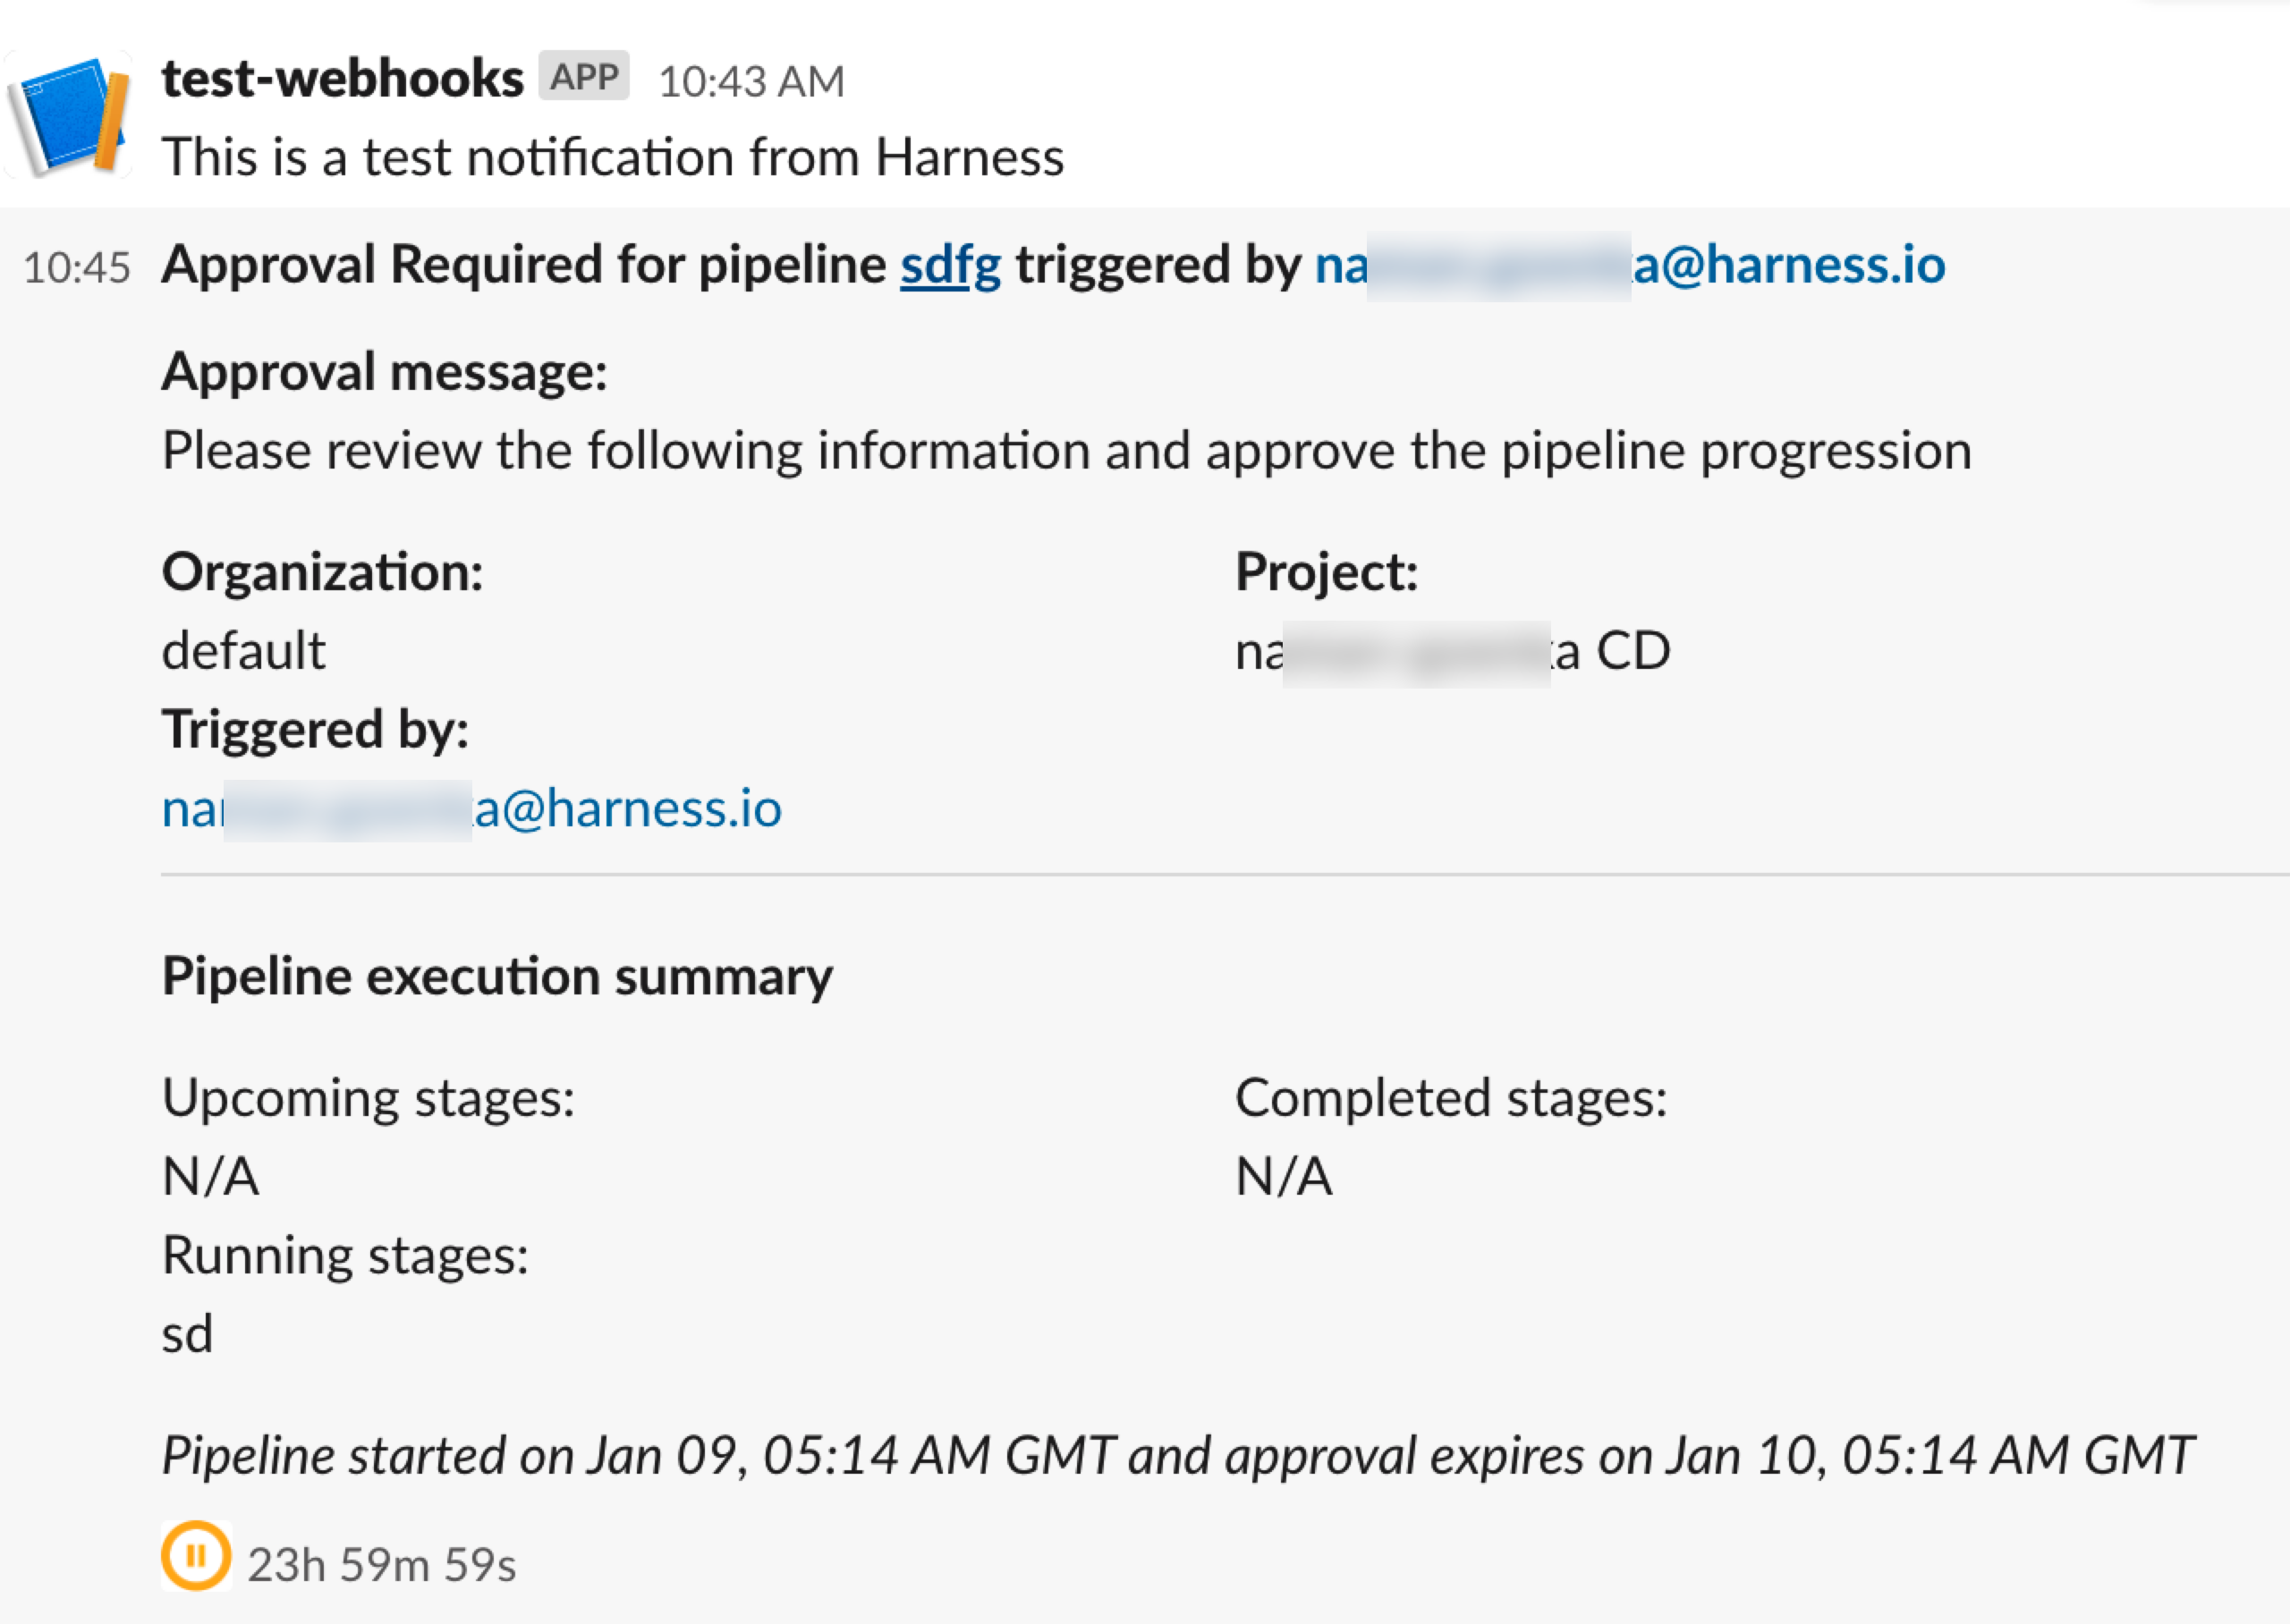Click the test-webhooks app avatar icon

click(68, 116)
